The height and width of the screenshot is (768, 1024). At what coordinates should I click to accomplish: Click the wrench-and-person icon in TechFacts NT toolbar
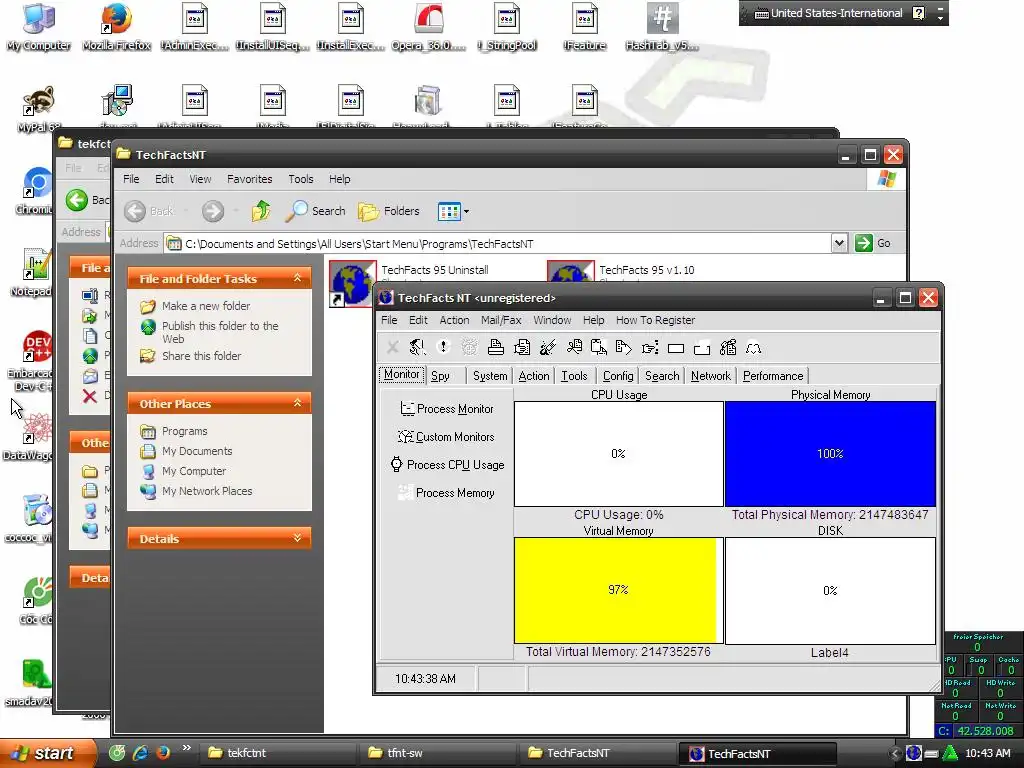(x=417, y=347)
